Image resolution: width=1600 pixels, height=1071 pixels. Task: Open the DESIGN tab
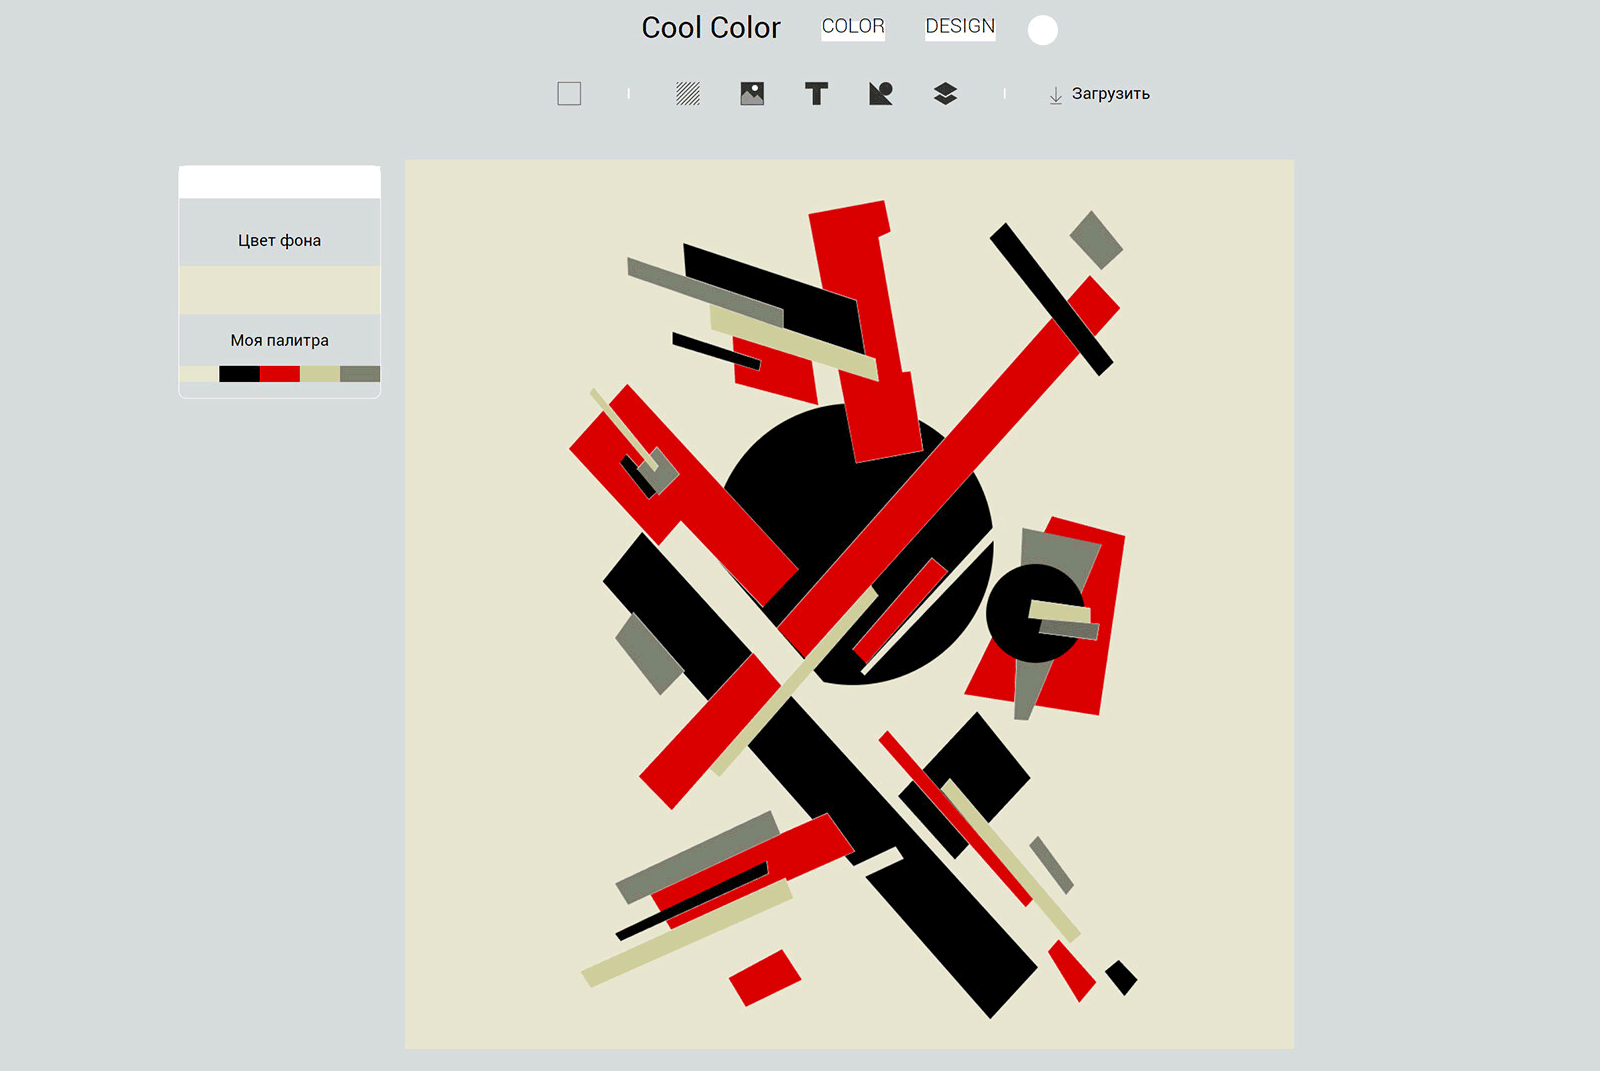pos(960,27)
